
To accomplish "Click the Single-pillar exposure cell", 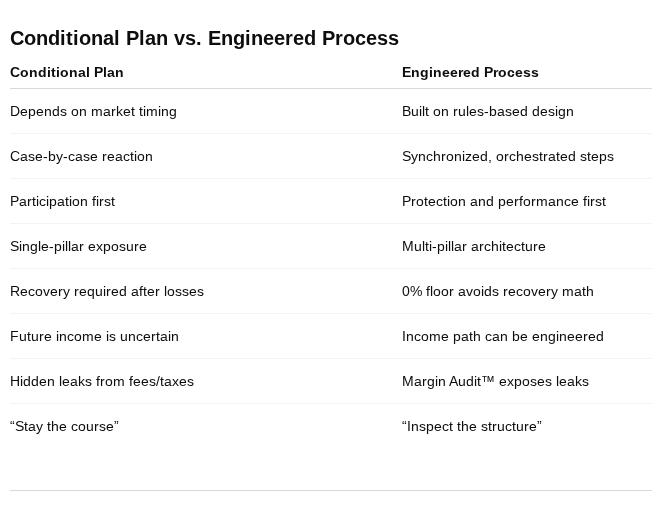I will tap(78, 246).
